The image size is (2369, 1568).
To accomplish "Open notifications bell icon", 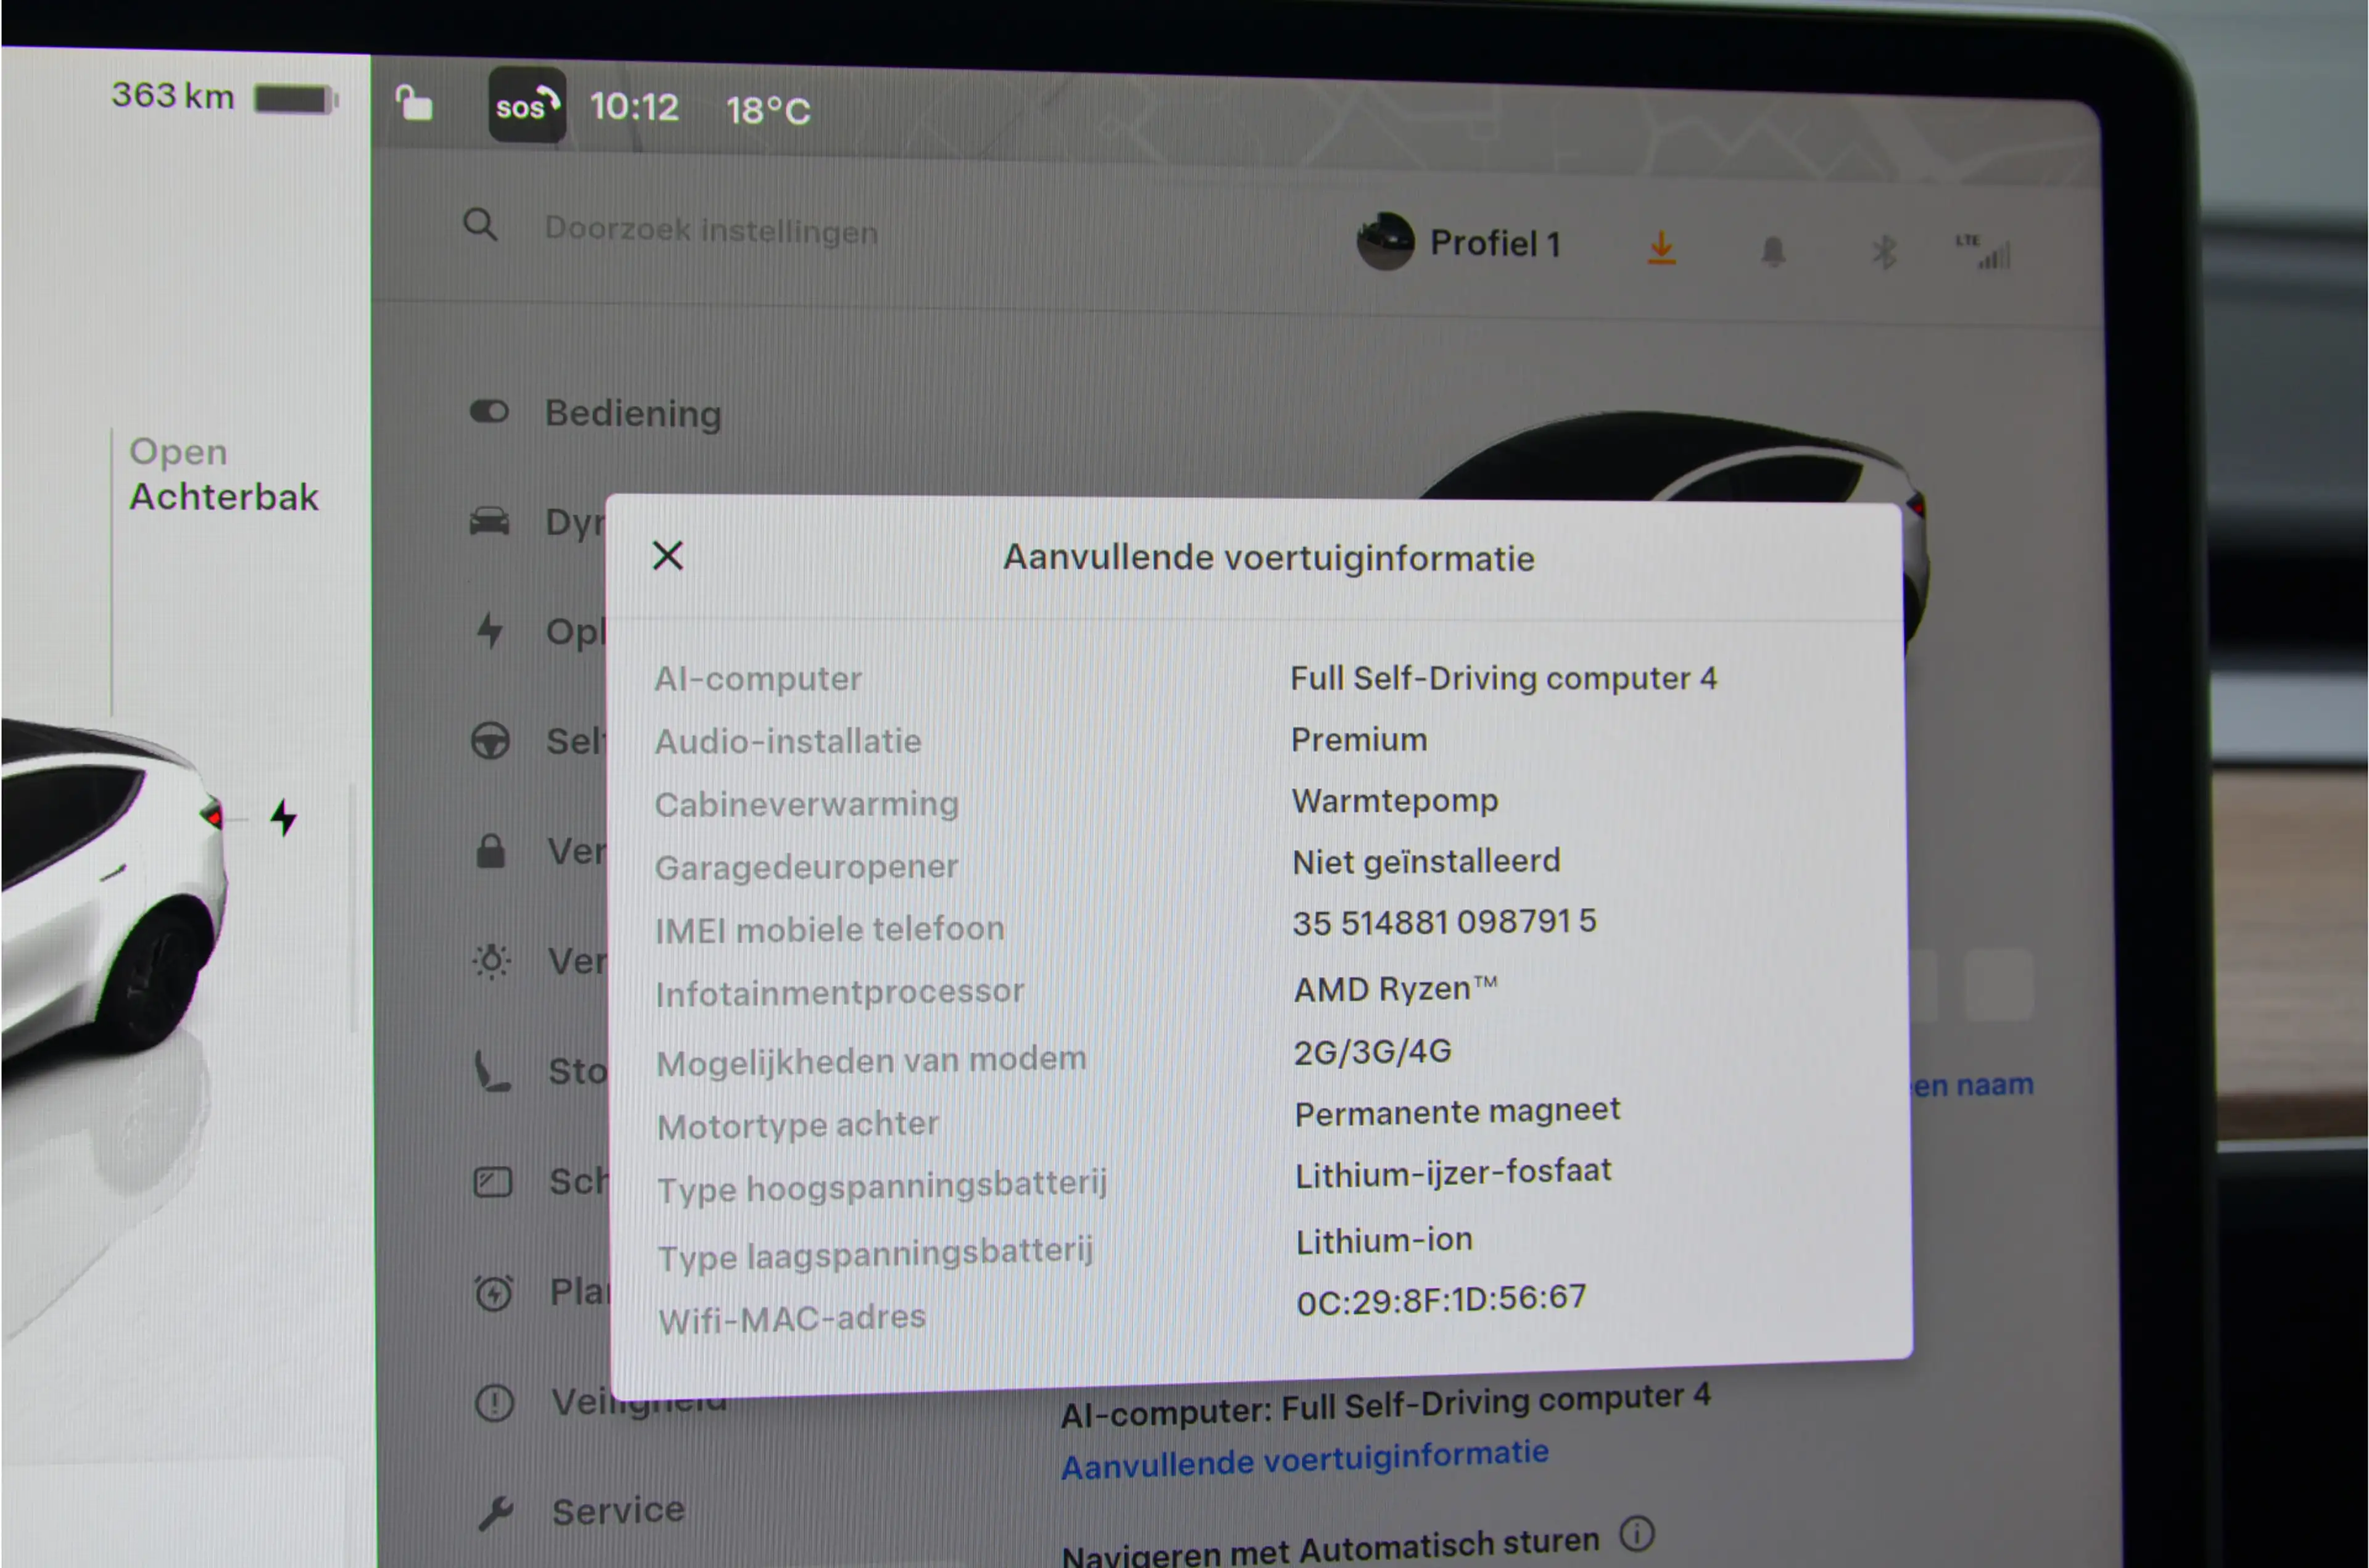I will (1773, 251).
